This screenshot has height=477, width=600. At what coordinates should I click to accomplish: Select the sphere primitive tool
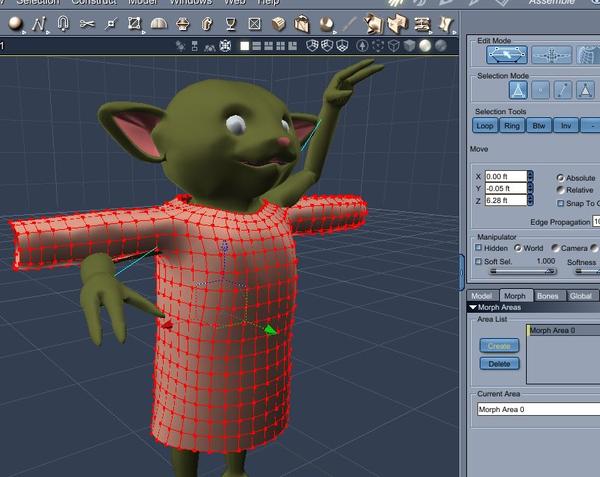pyautogui.click(x=15, y=24)
